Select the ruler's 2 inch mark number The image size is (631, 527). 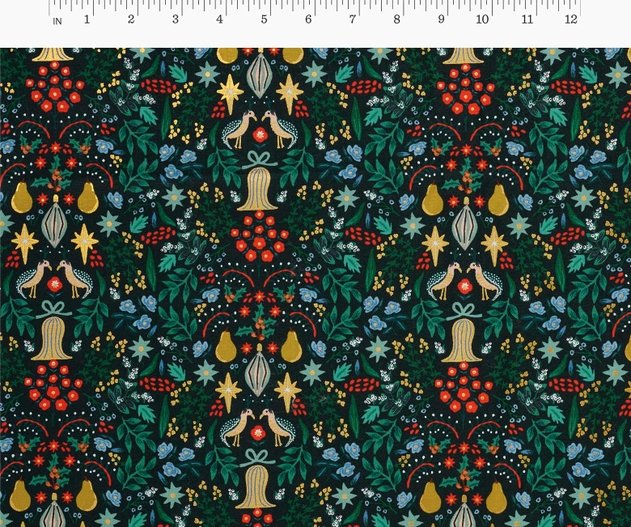pos(131,19)
